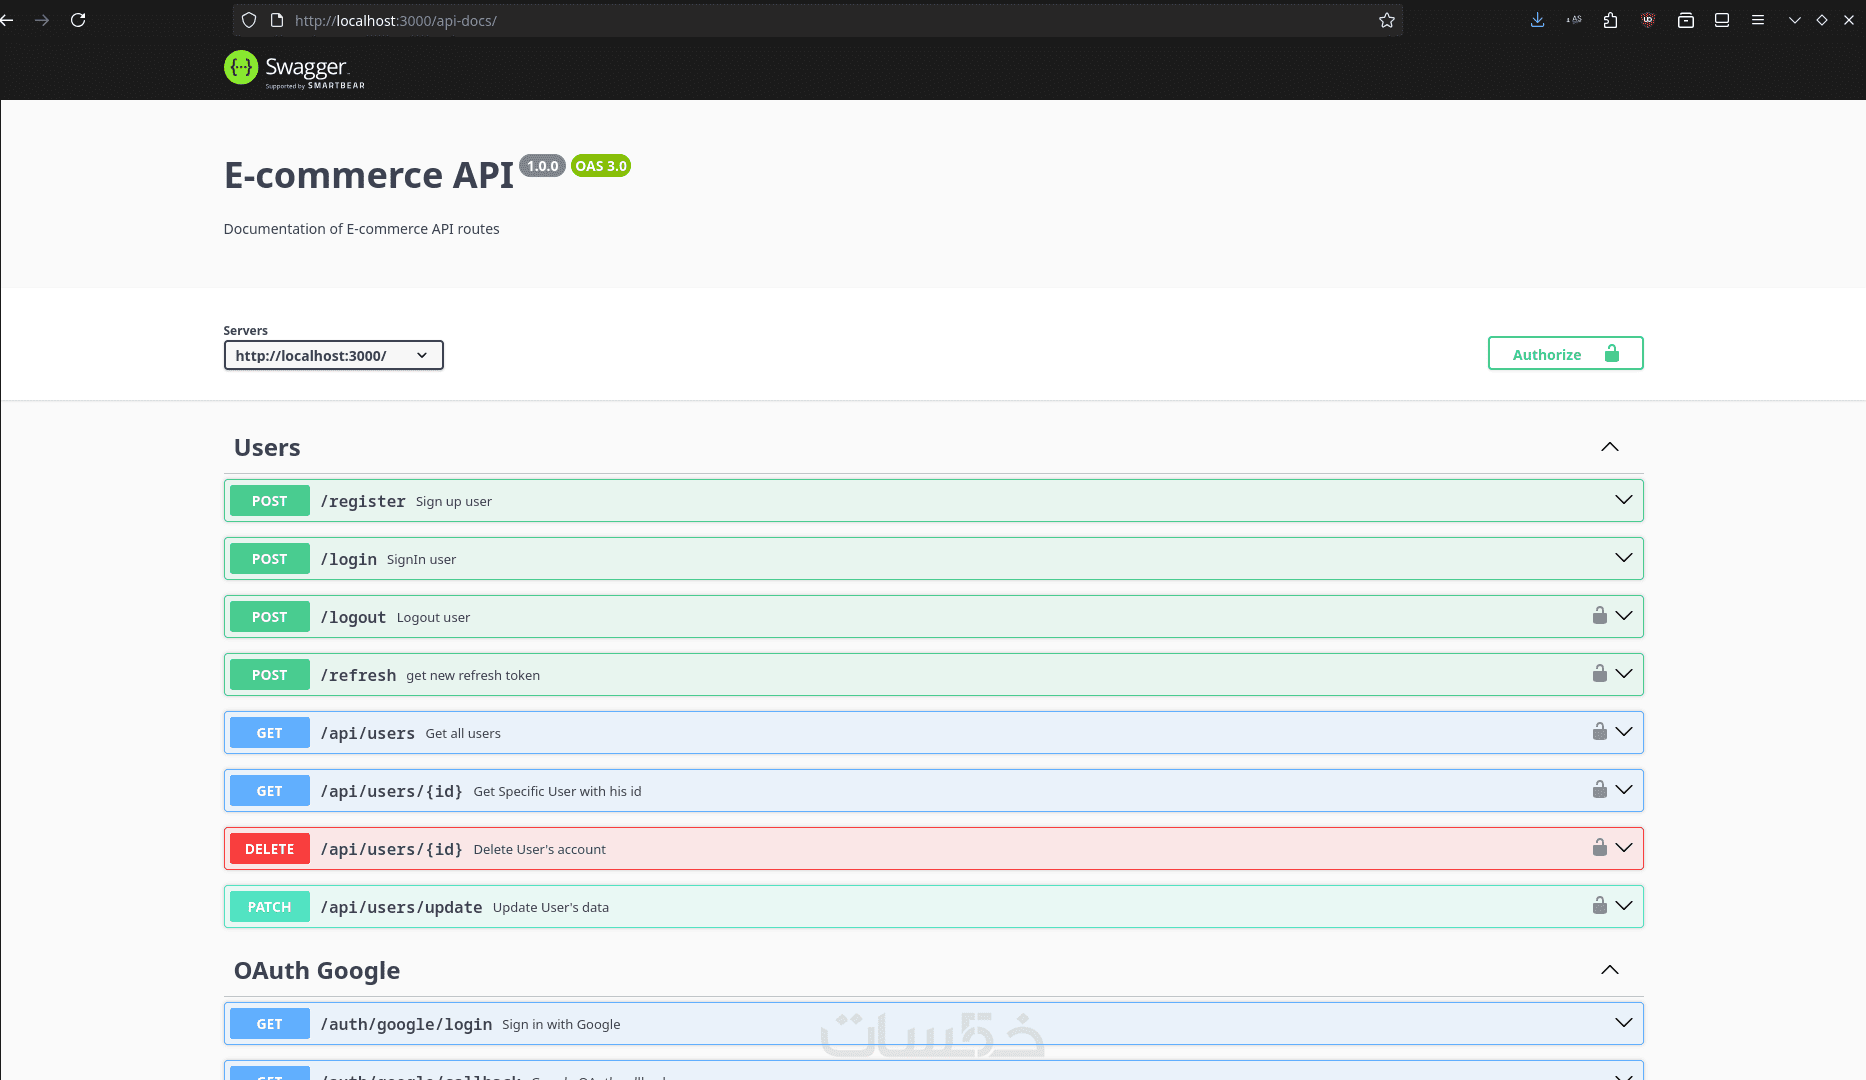
Task: Click the Authorize button
Action: click(x=1565, y=354)
